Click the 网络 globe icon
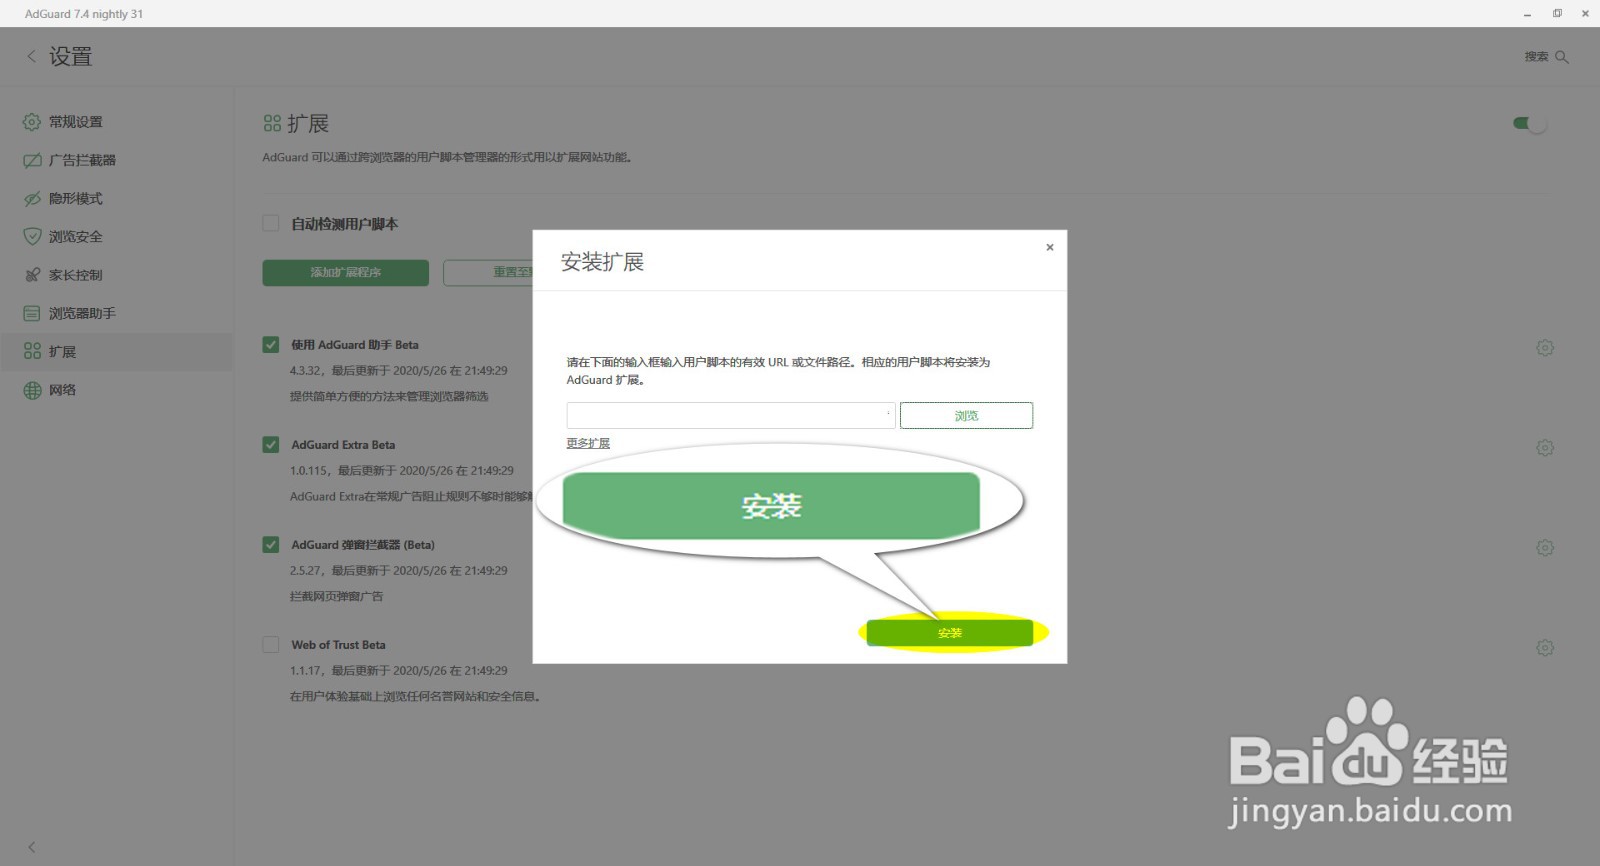The height and width of the screenshot is (866, 1600). point(32,390)
